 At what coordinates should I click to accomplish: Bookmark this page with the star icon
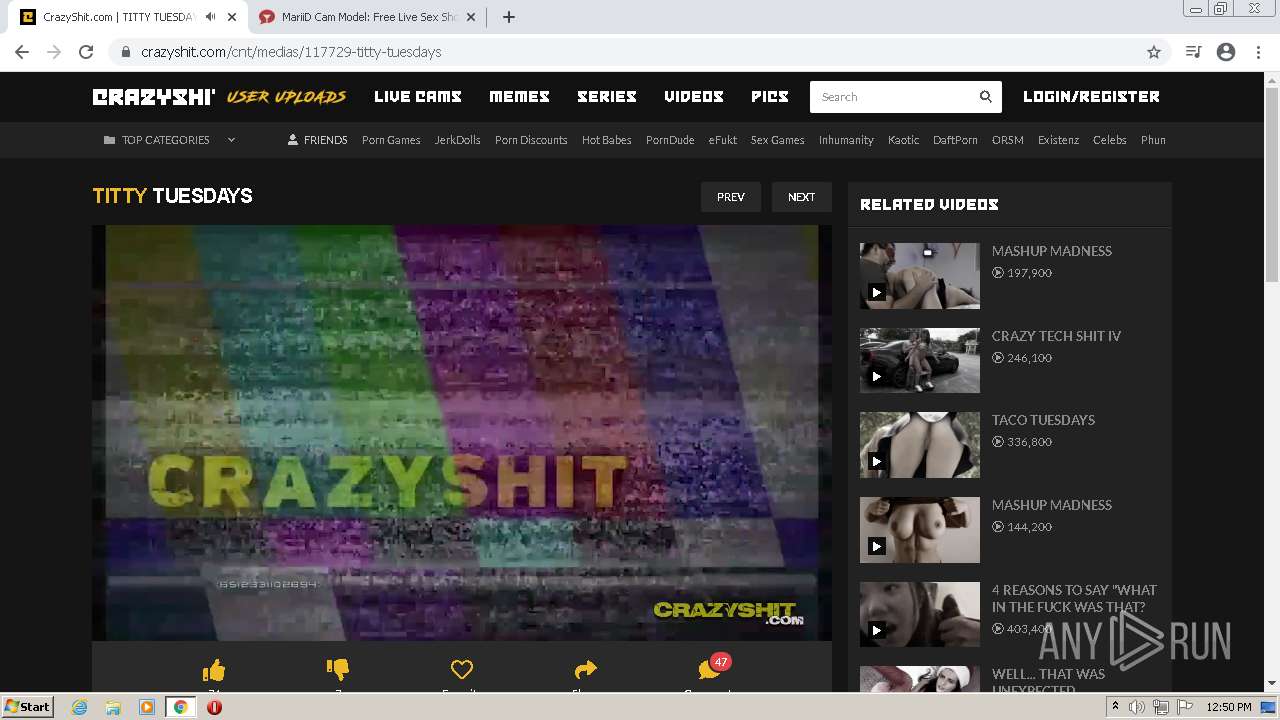(1154, 52)
